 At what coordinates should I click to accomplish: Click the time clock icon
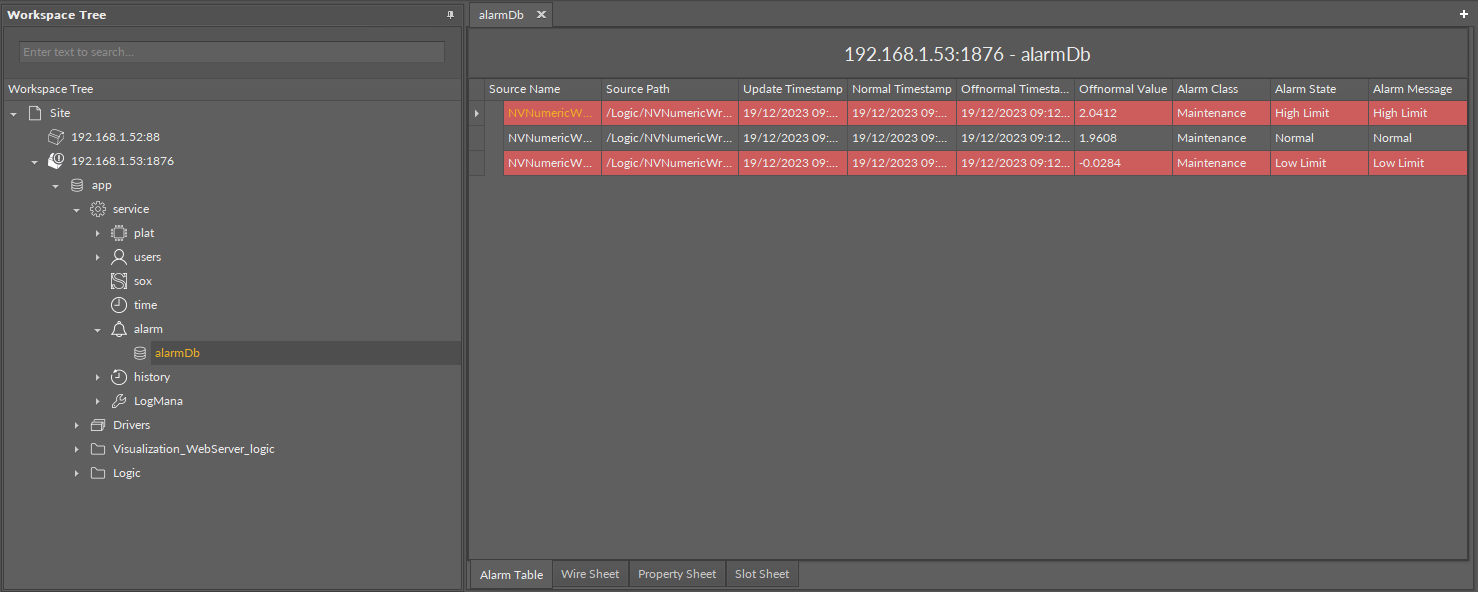coord(118,304)
